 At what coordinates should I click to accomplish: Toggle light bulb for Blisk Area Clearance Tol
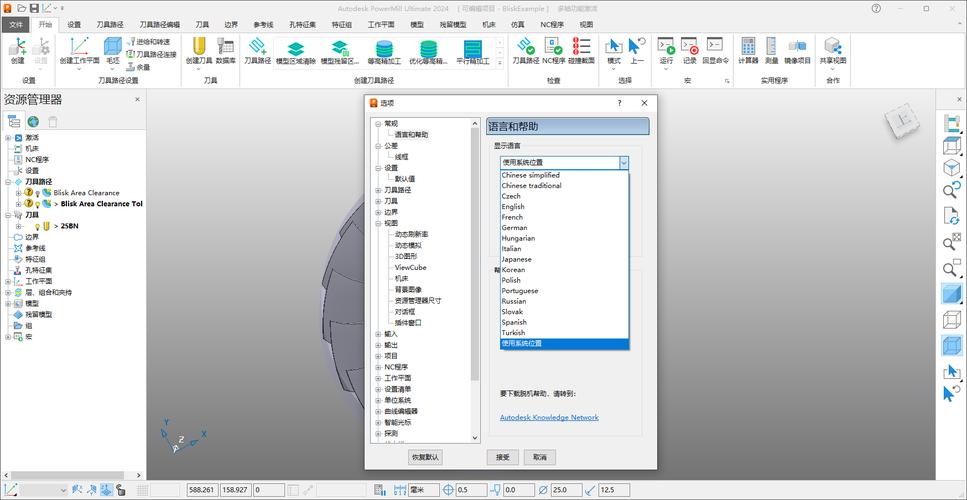point(37,204)
